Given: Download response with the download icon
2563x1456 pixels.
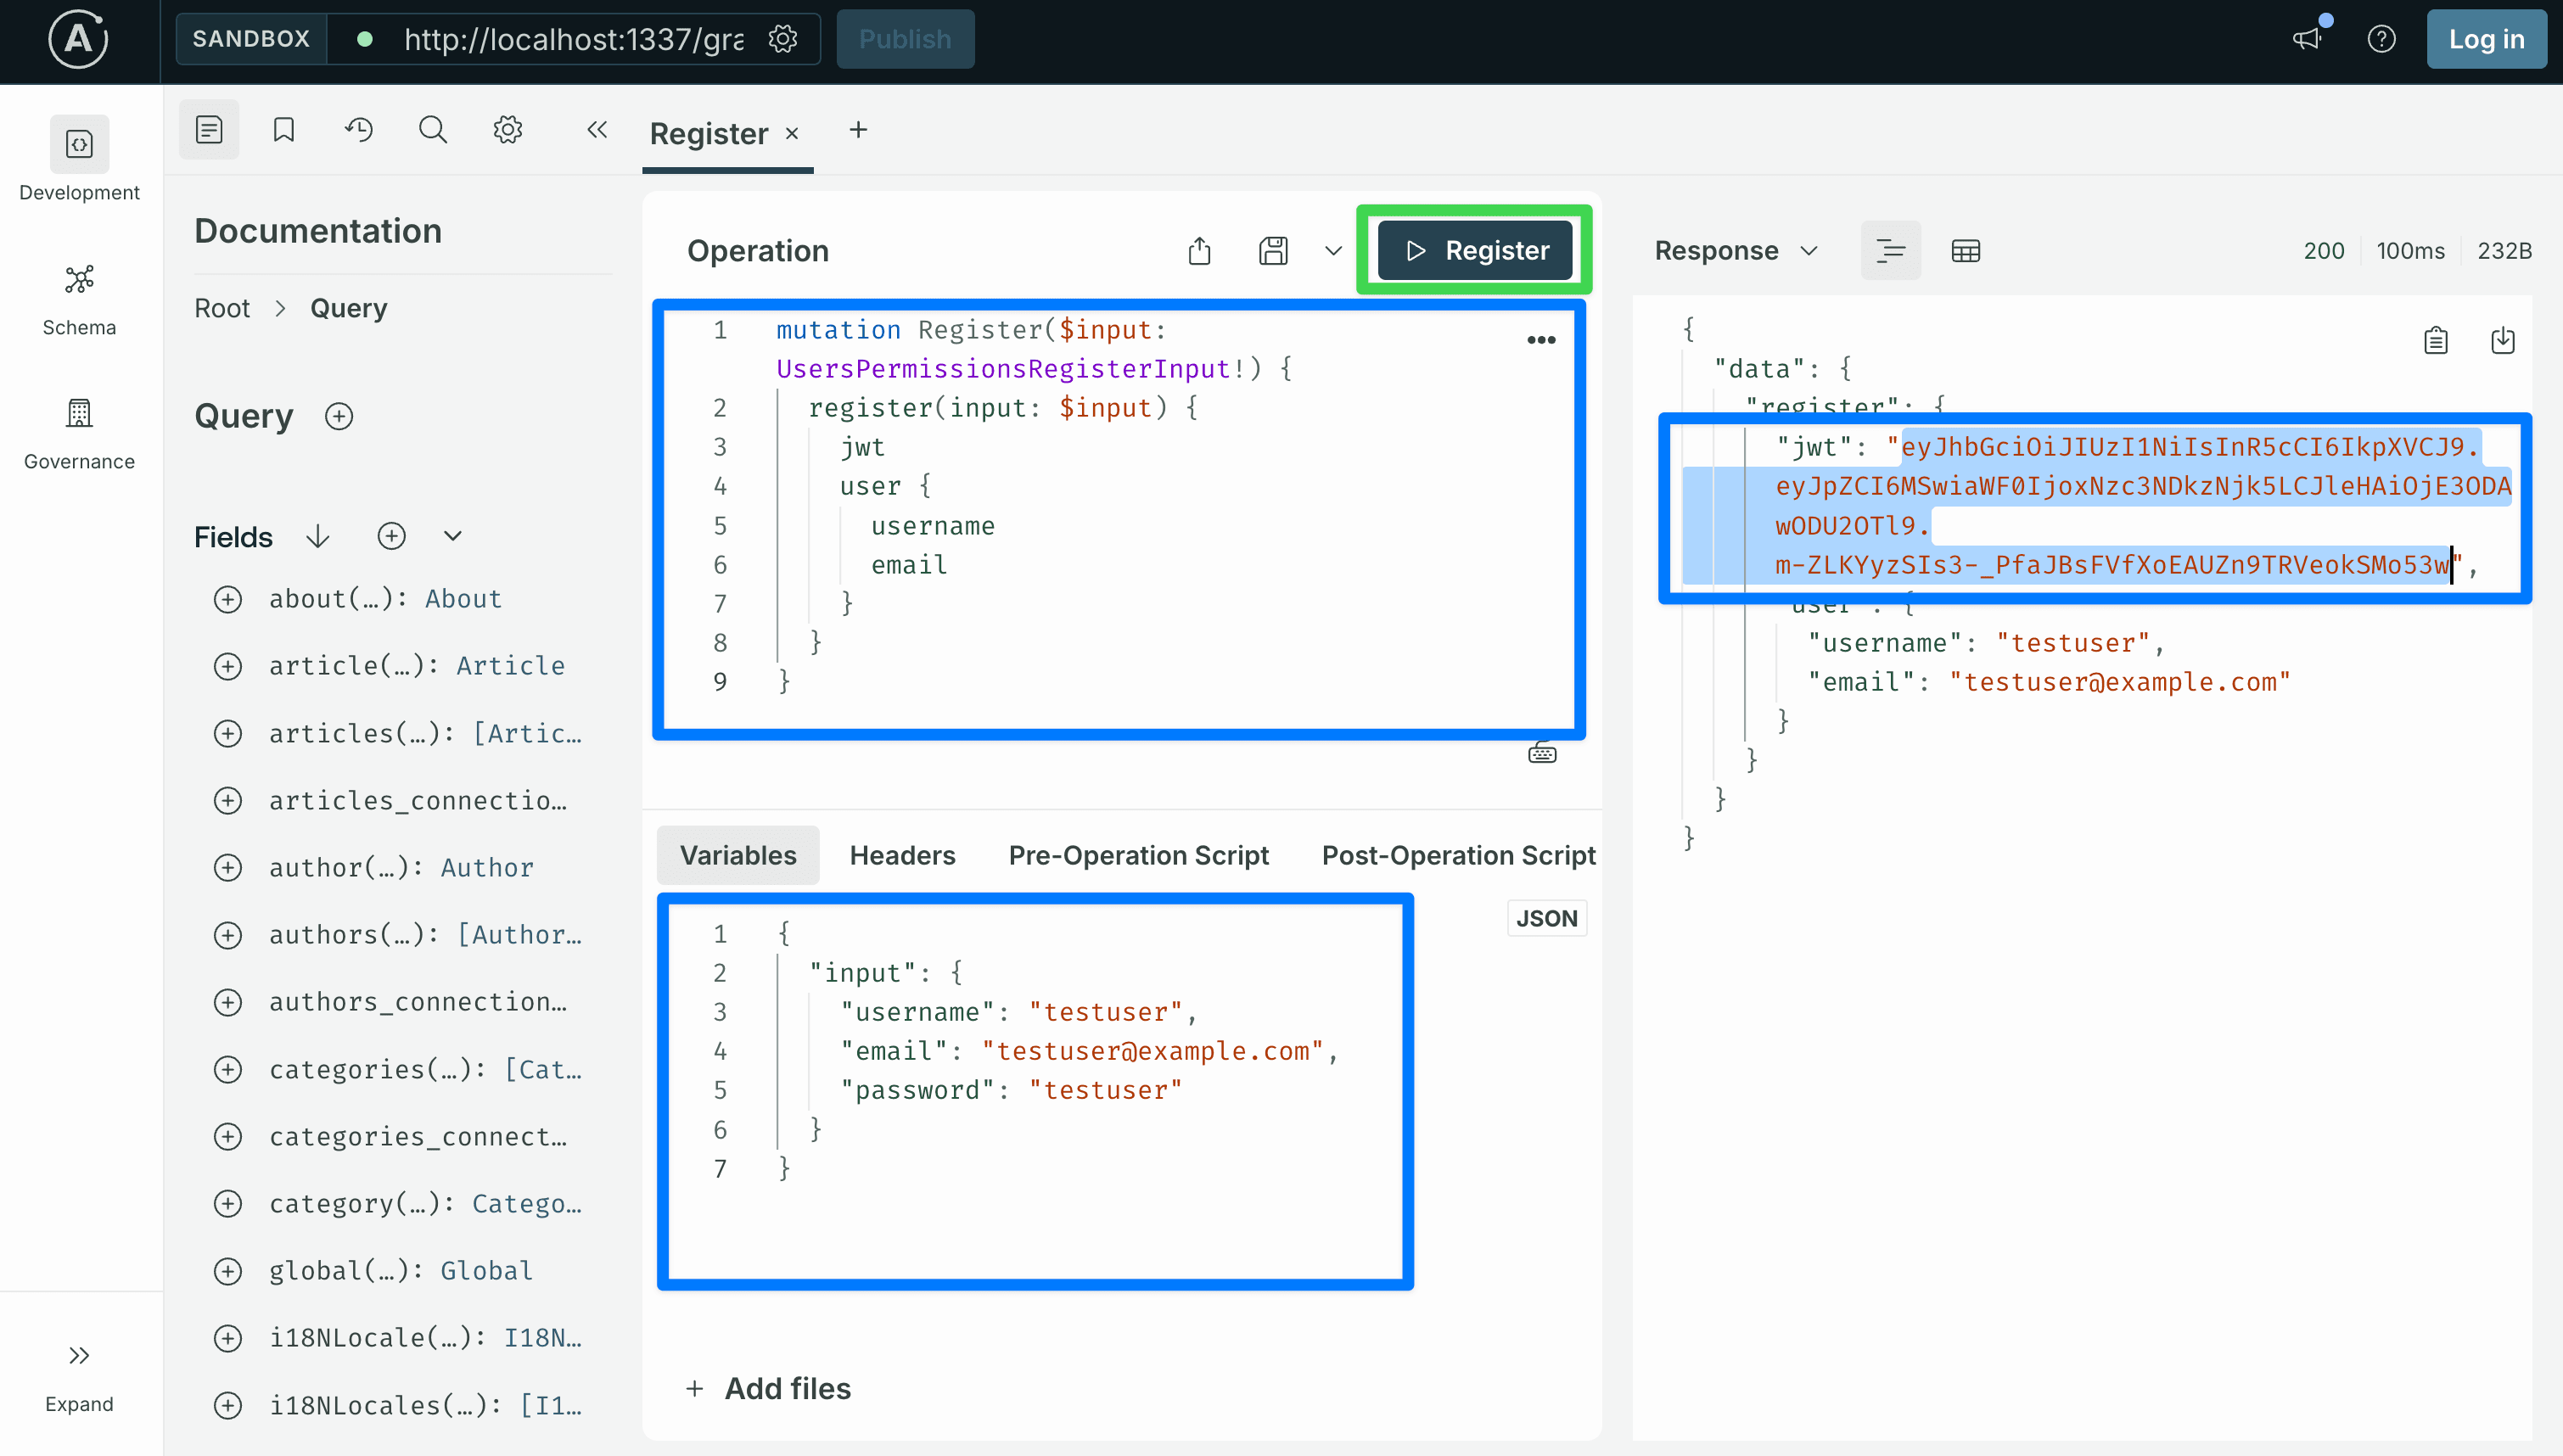Looking at the screenshot, I should click(2503, 341).
